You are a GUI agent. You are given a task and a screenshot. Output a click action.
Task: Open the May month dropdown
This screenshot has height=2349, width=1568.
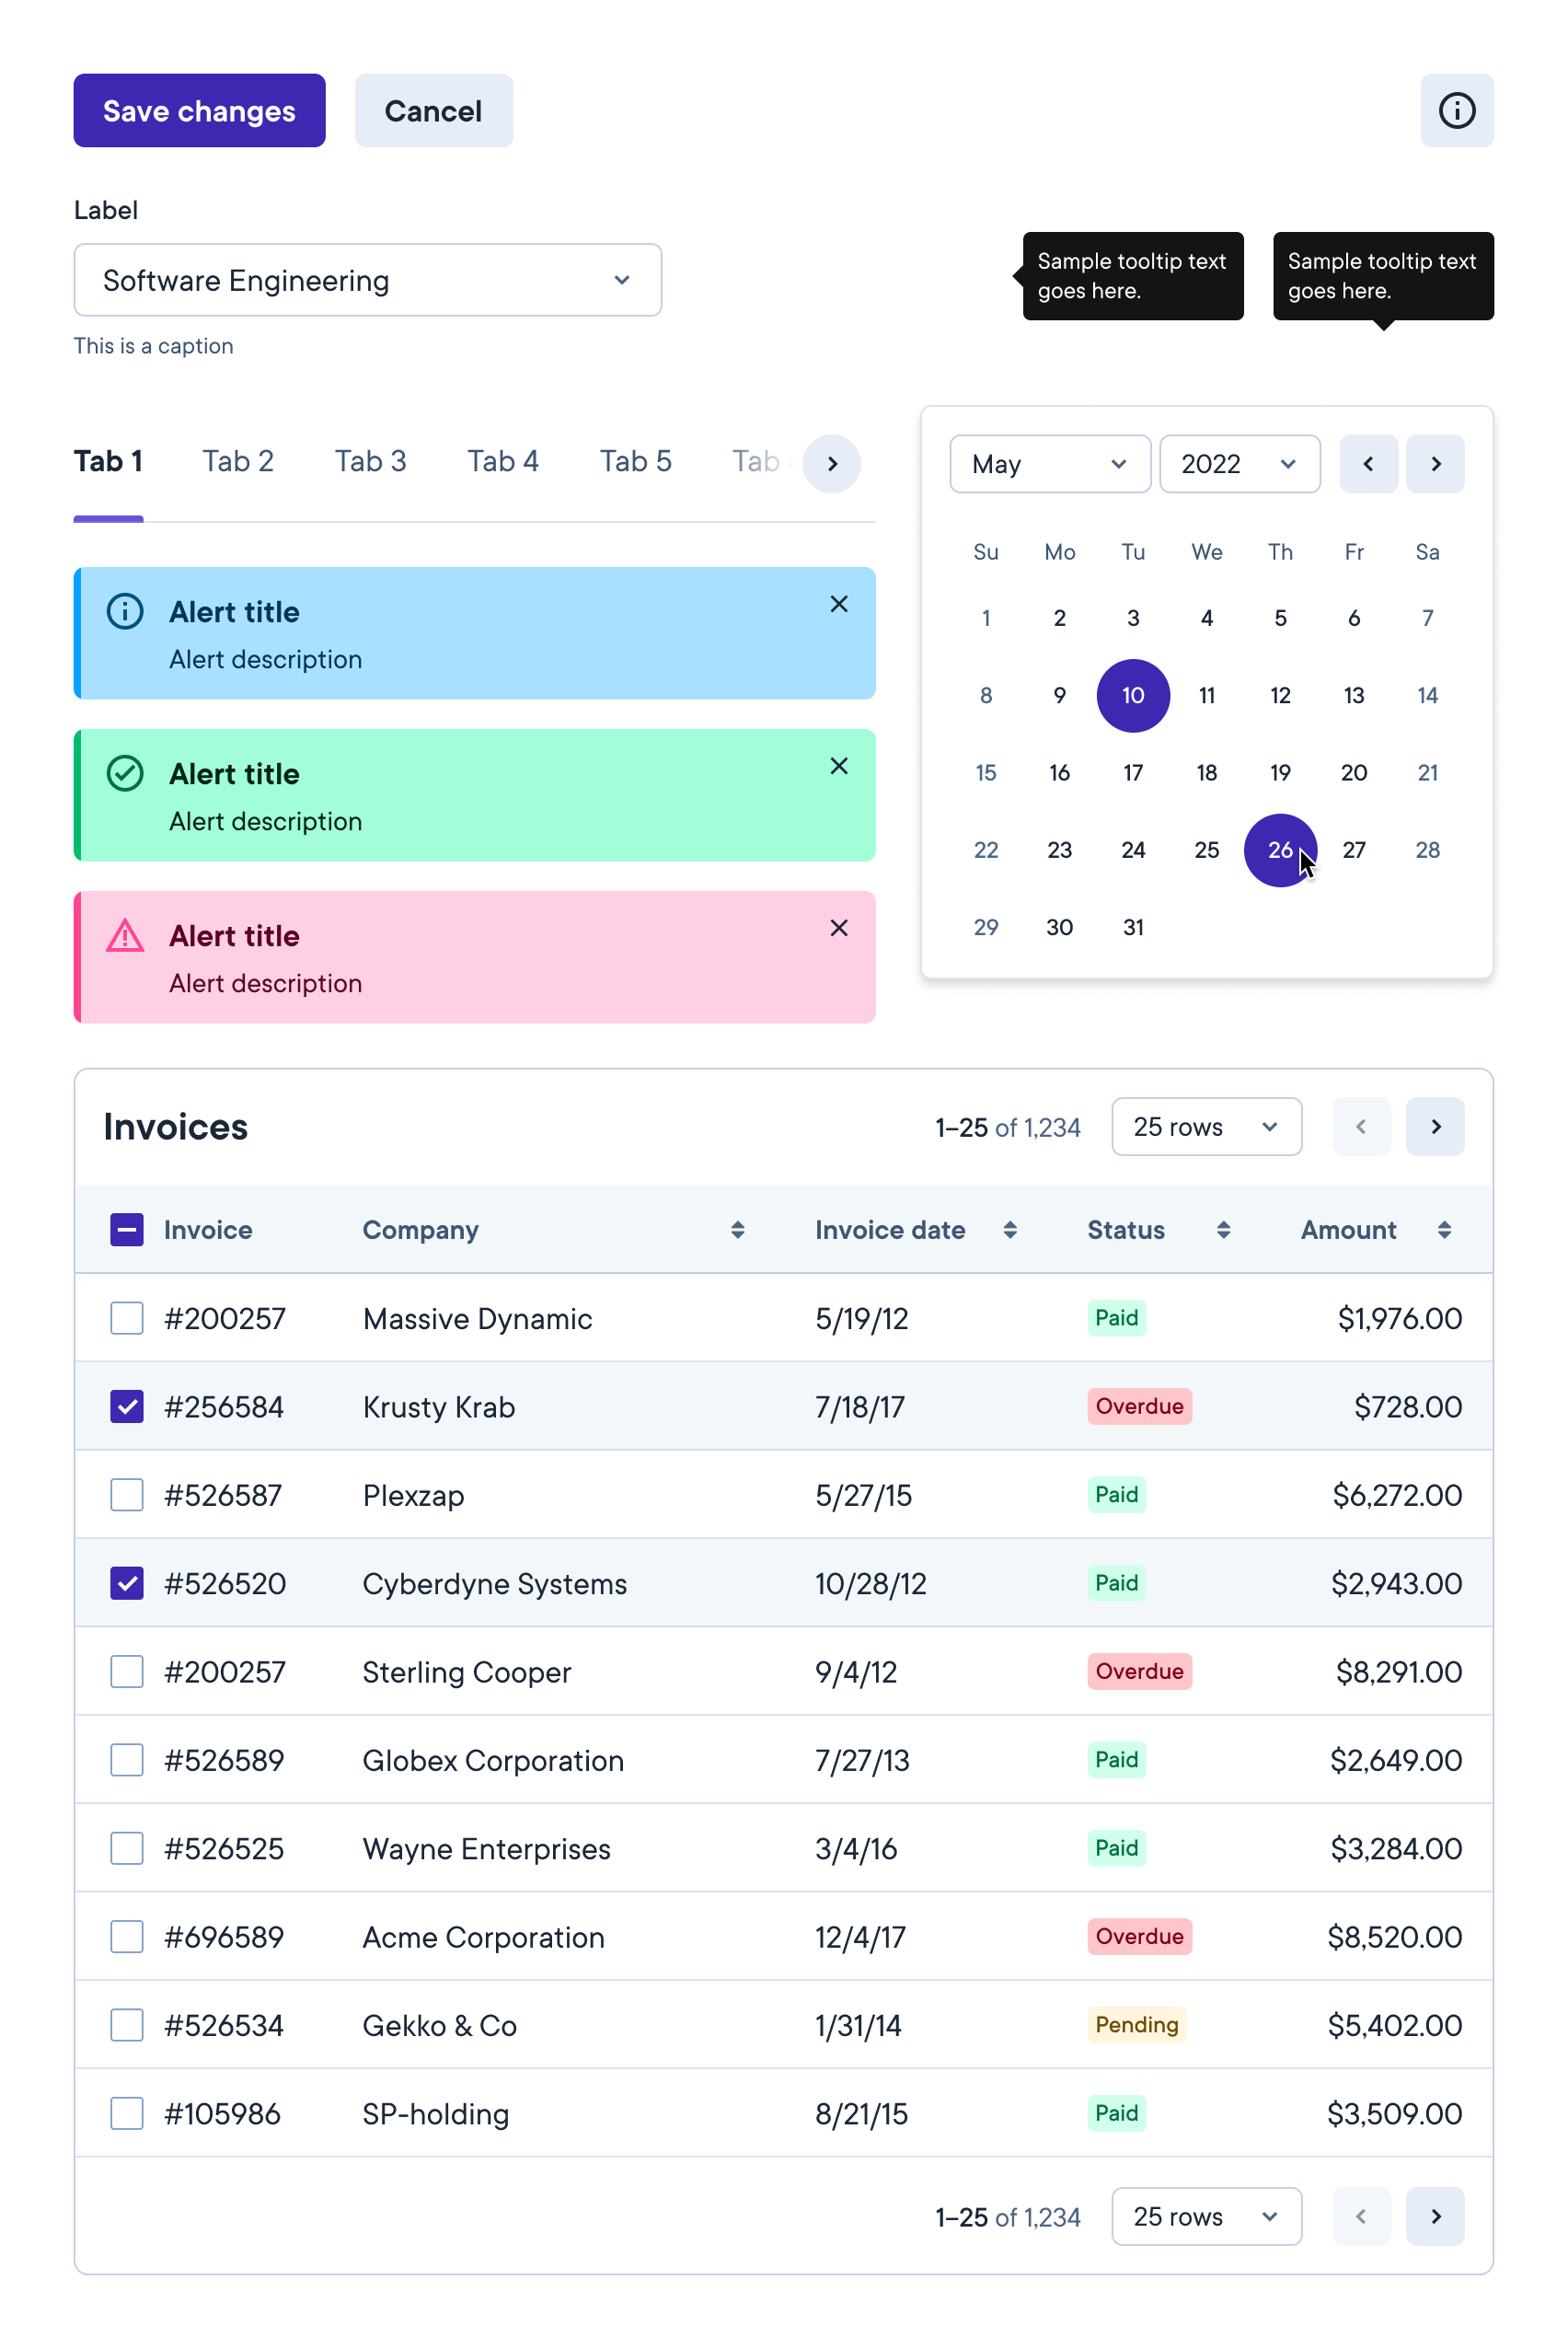(1049, 464)
